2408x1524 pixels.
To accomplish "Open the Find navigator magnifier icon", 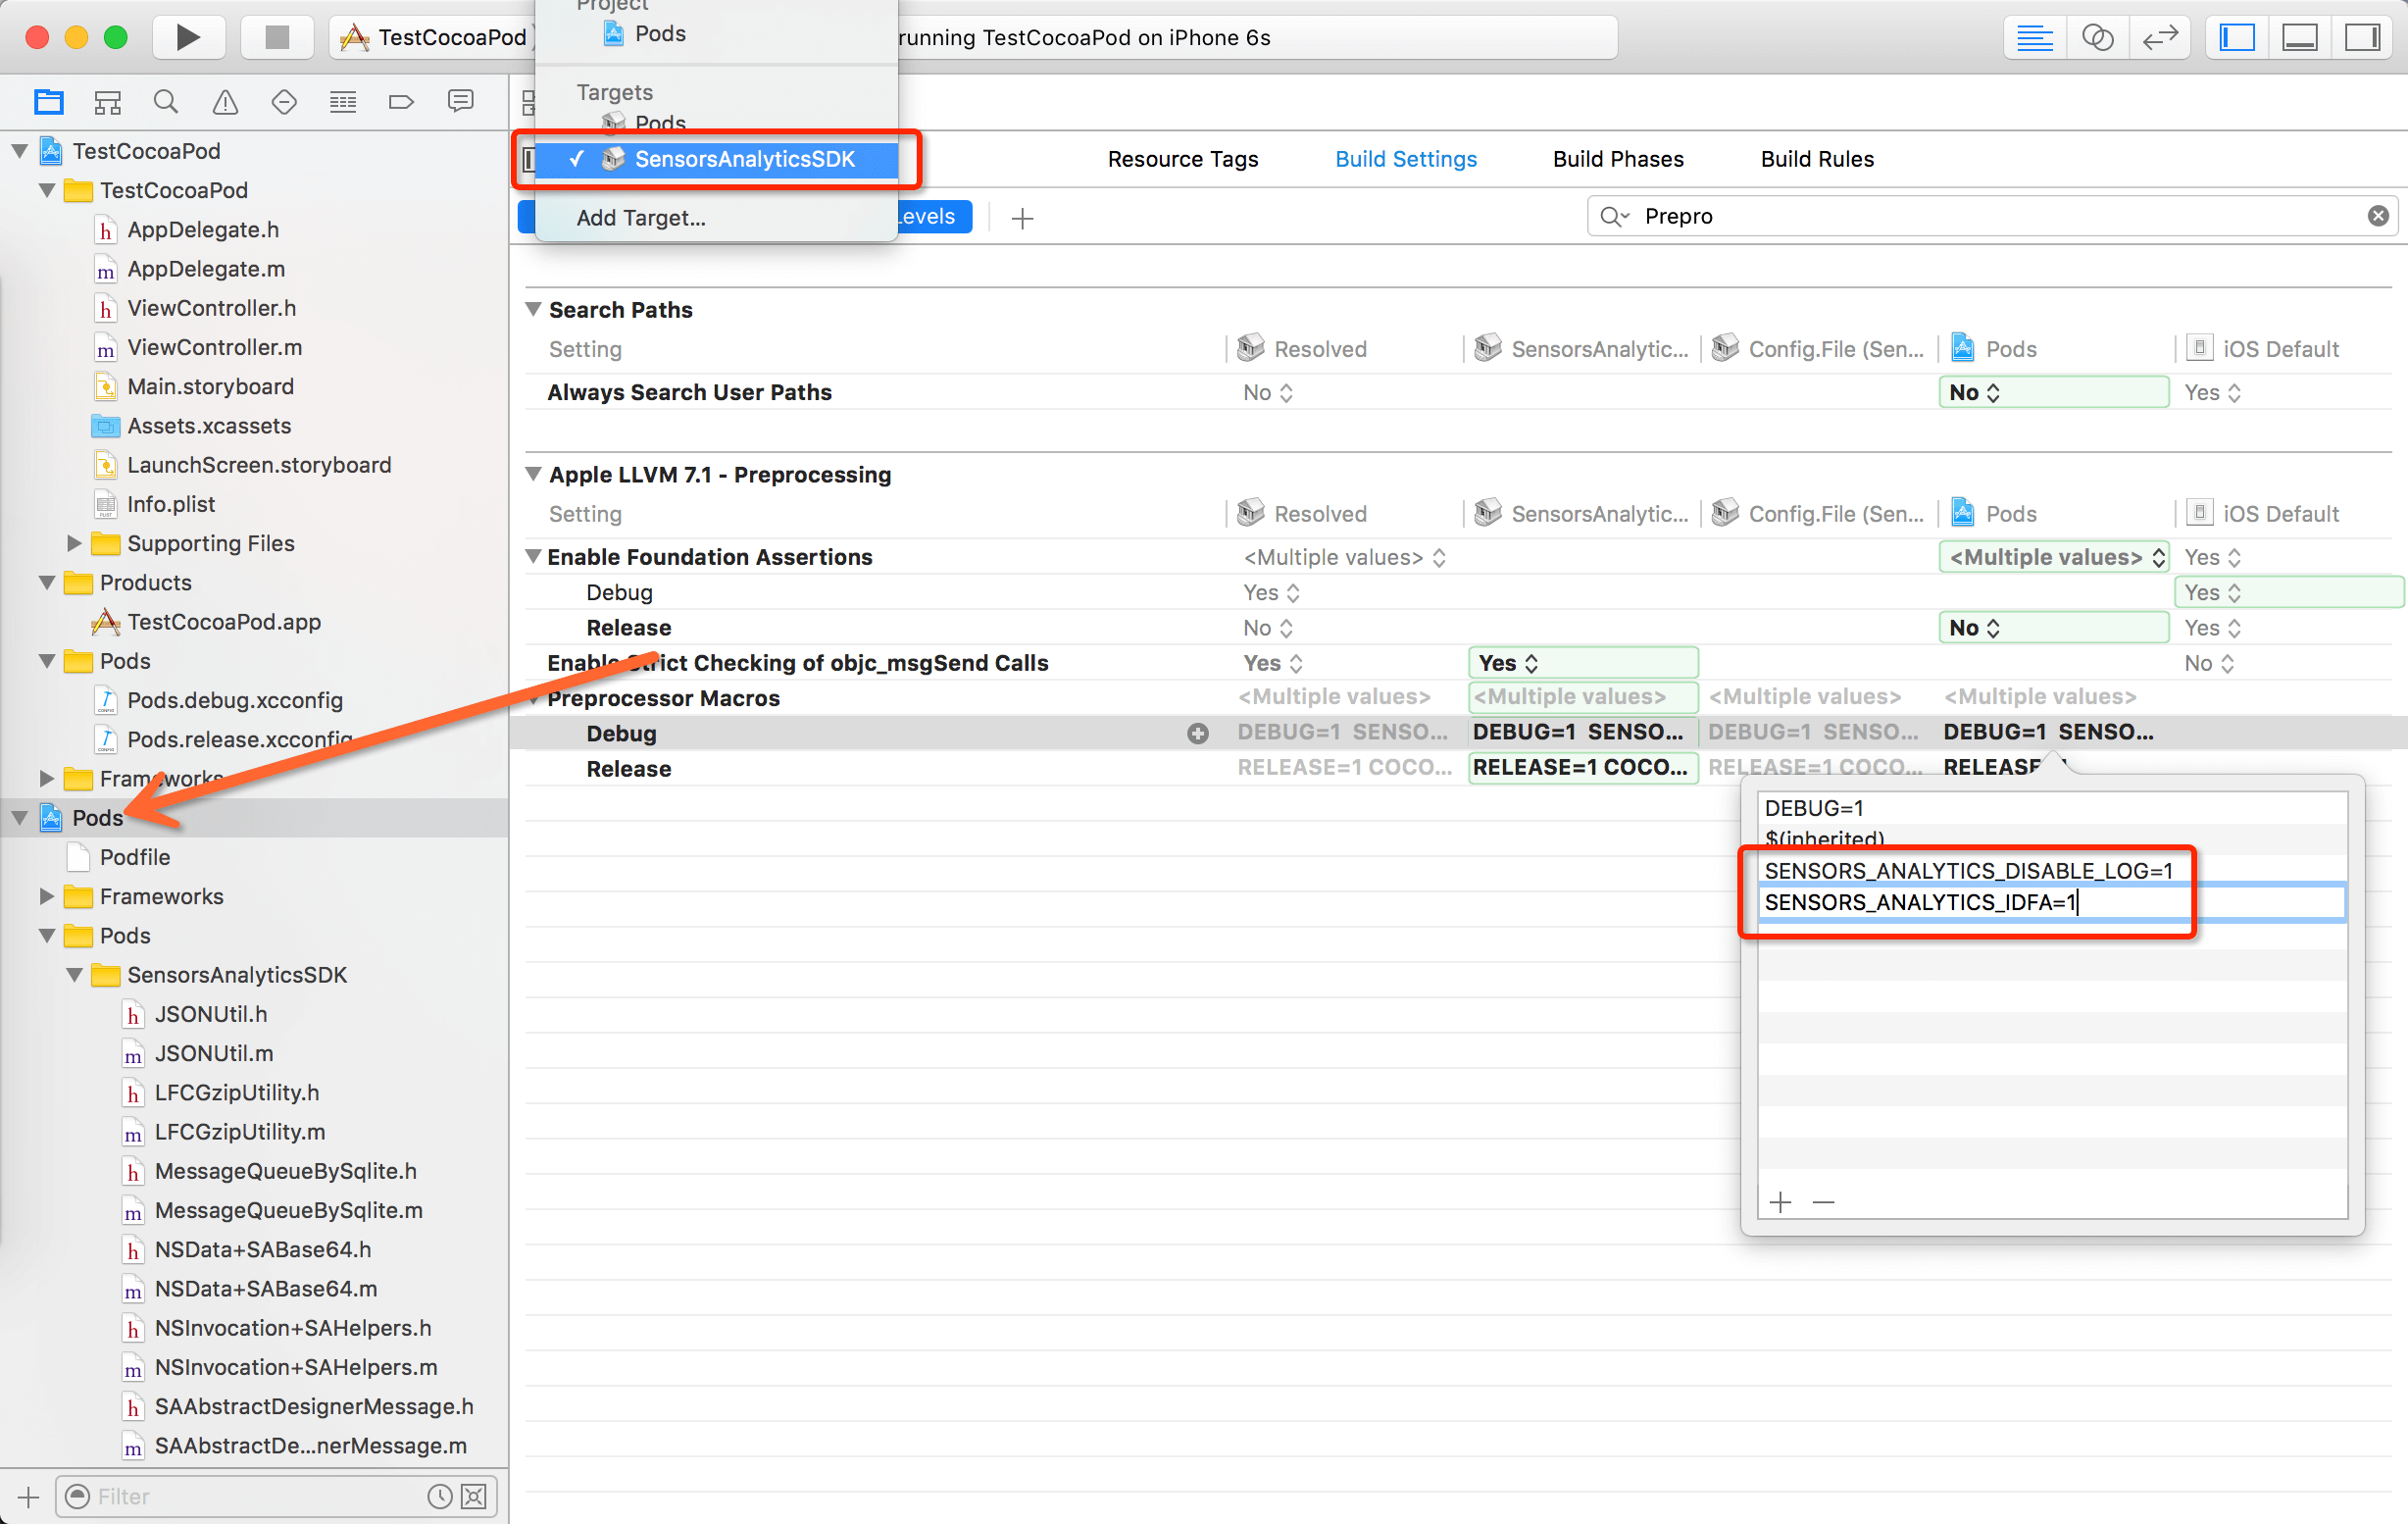I will point(166,101).
